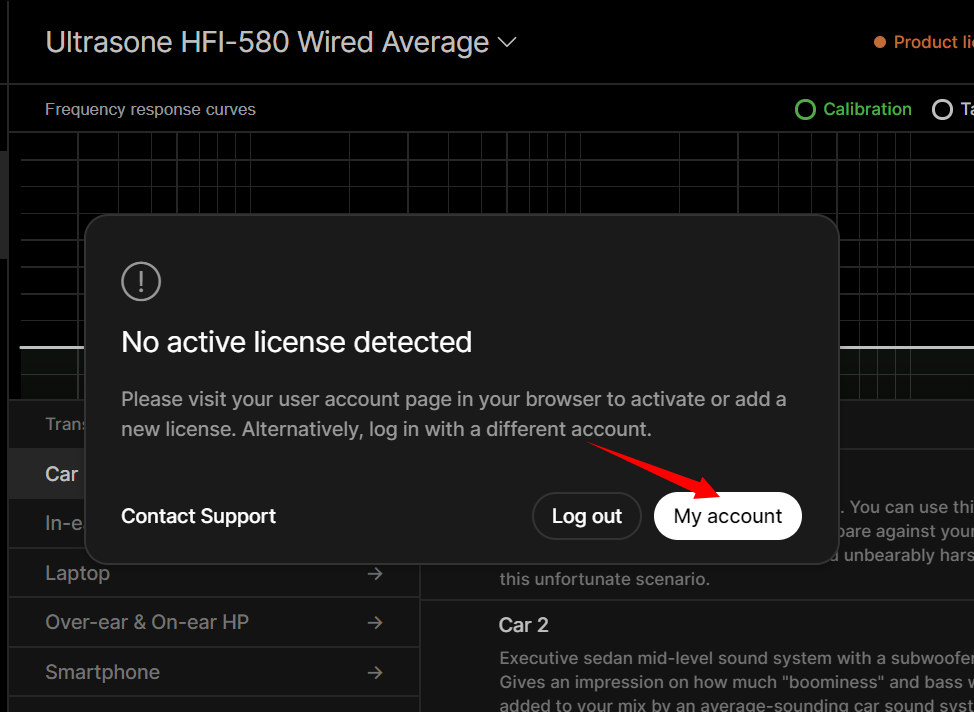Viewport: 974px width, 712px height.
Task: Click the scrollbar on the left edge
Action: pyautogui.click(x=4, y=205)
